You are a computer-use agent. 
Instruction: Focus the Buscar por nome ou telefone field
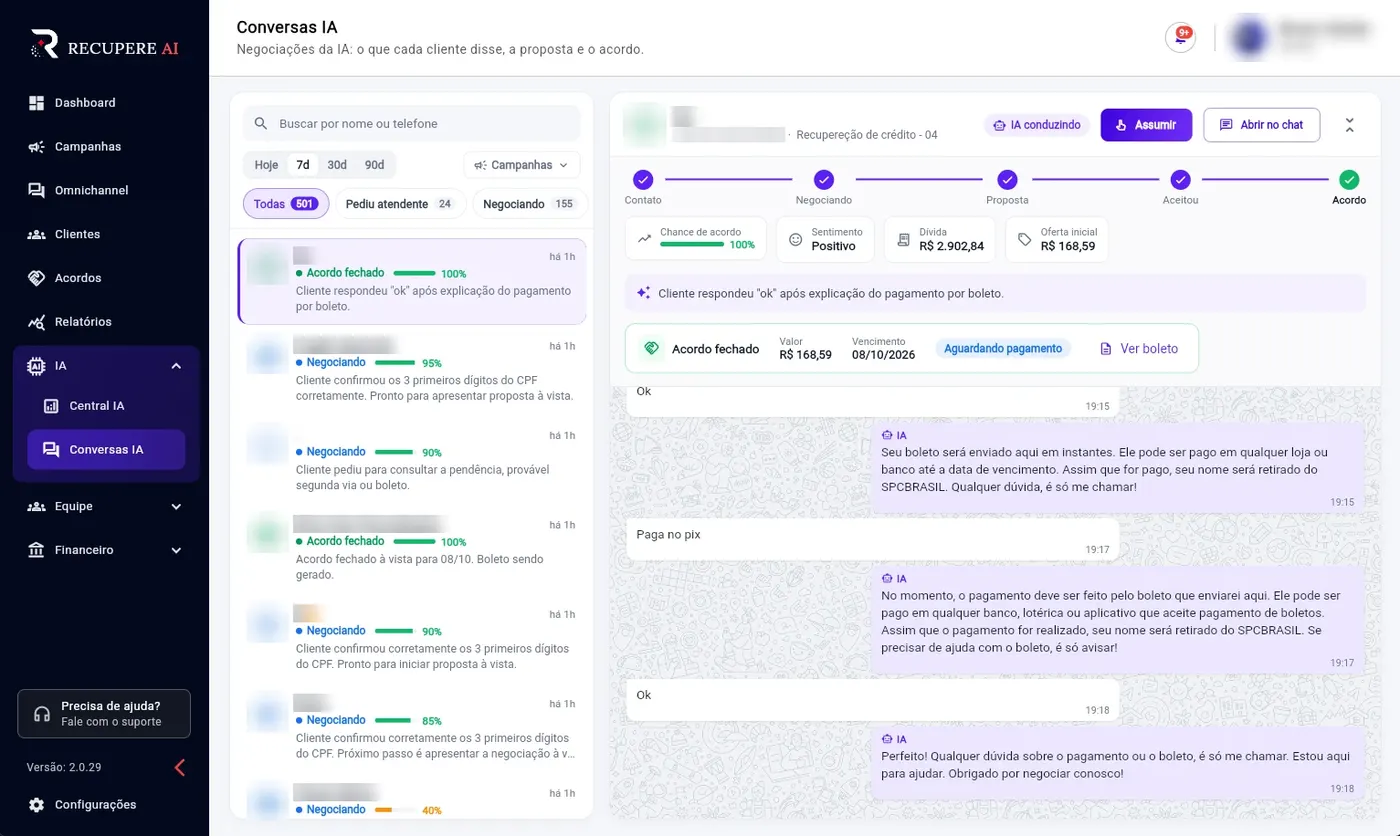[x=411, y=124]
